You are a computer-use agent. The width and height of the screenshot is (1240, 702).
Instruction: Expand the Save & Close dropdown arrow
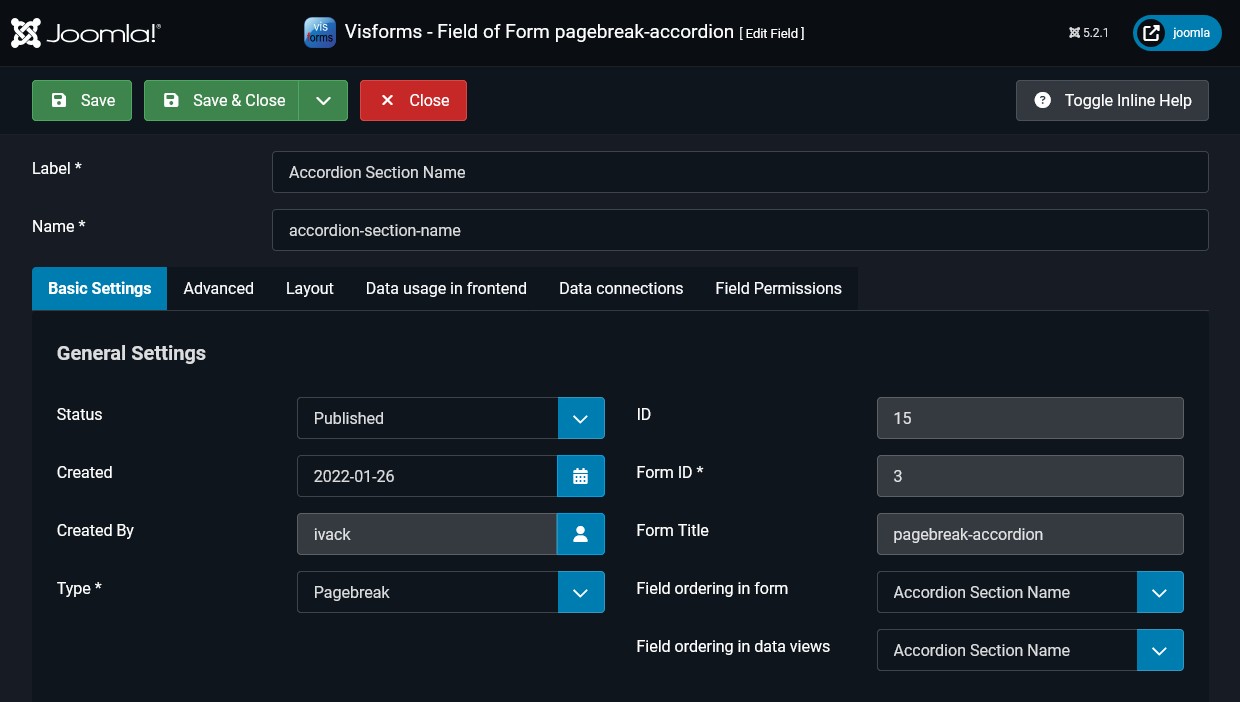(323, 100)
